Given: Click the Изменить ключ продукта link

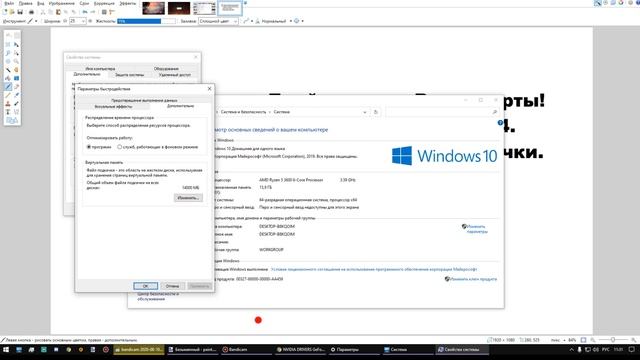Looking at the screenshot, I should (473, 279).
